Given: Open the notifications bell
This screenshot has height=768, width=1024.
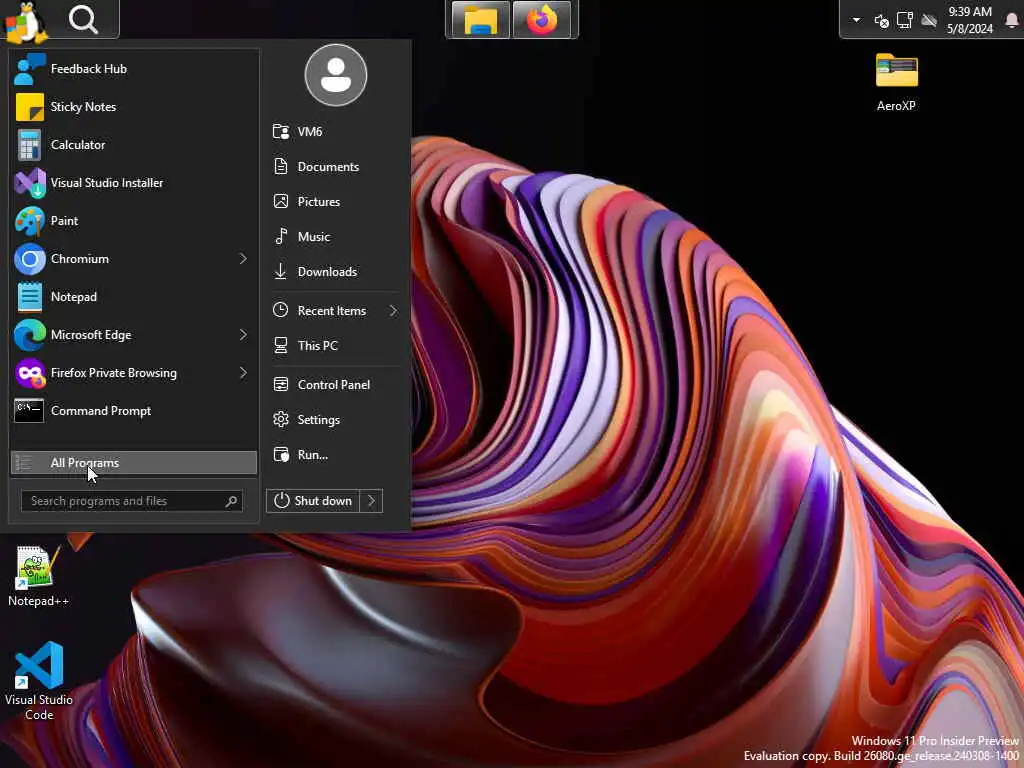Looking at the screenshot, I should tap(1012, 20).
